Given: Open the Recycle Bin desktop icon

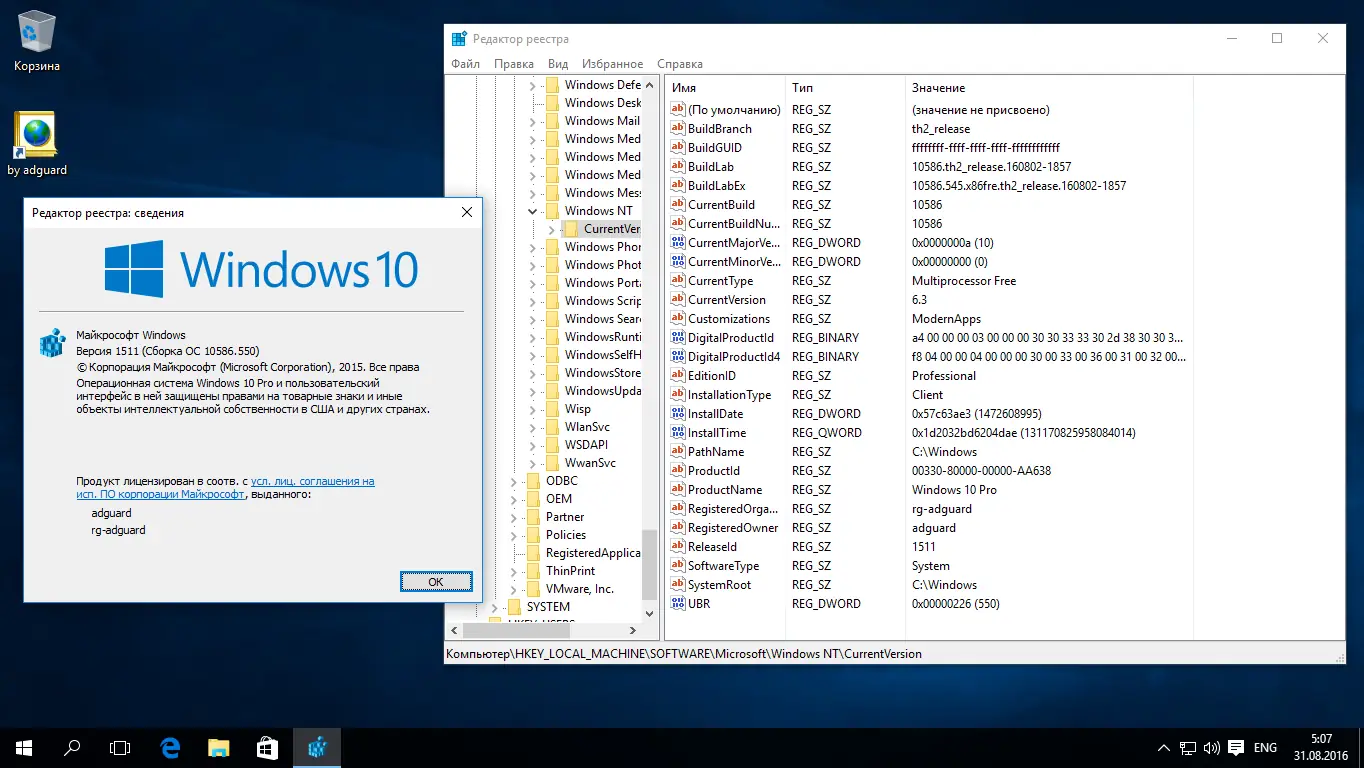Looking at the screenshot, I should [37, 34].
